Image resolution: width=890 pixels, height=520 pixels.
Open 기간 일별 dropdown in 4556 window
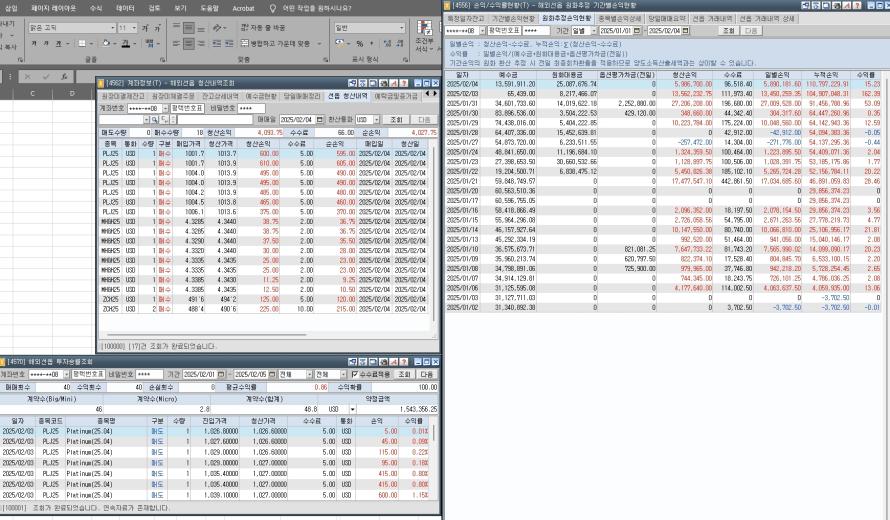594,31
